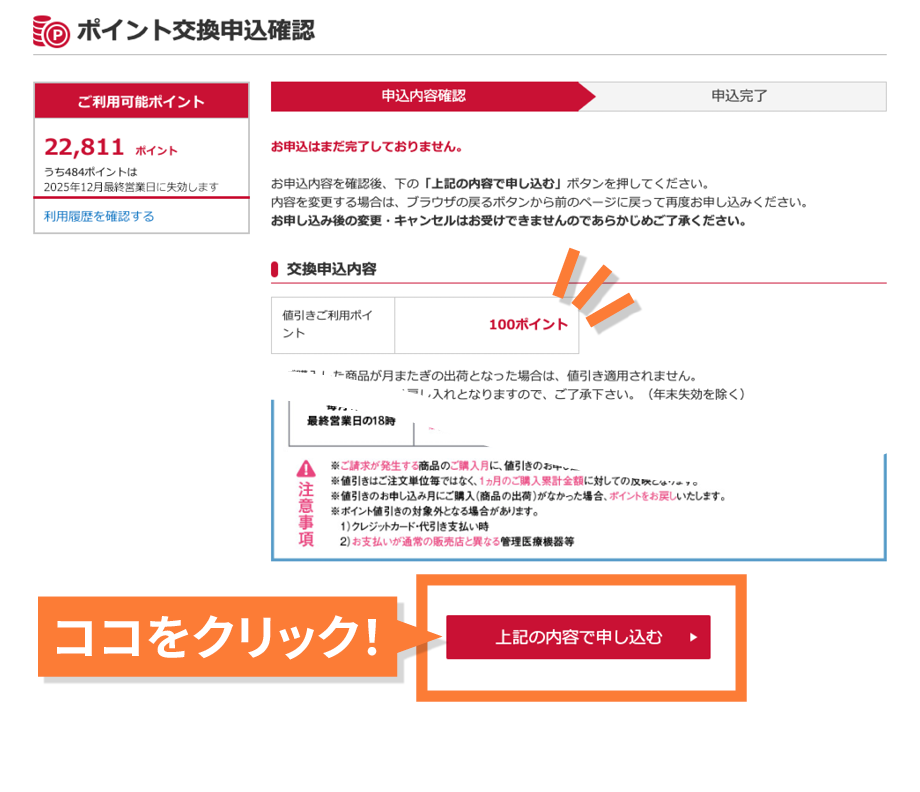This screenshot has height=792, width=920.
Task: Open the 利用履歴を確認する link
Action: tap(99, 216)
